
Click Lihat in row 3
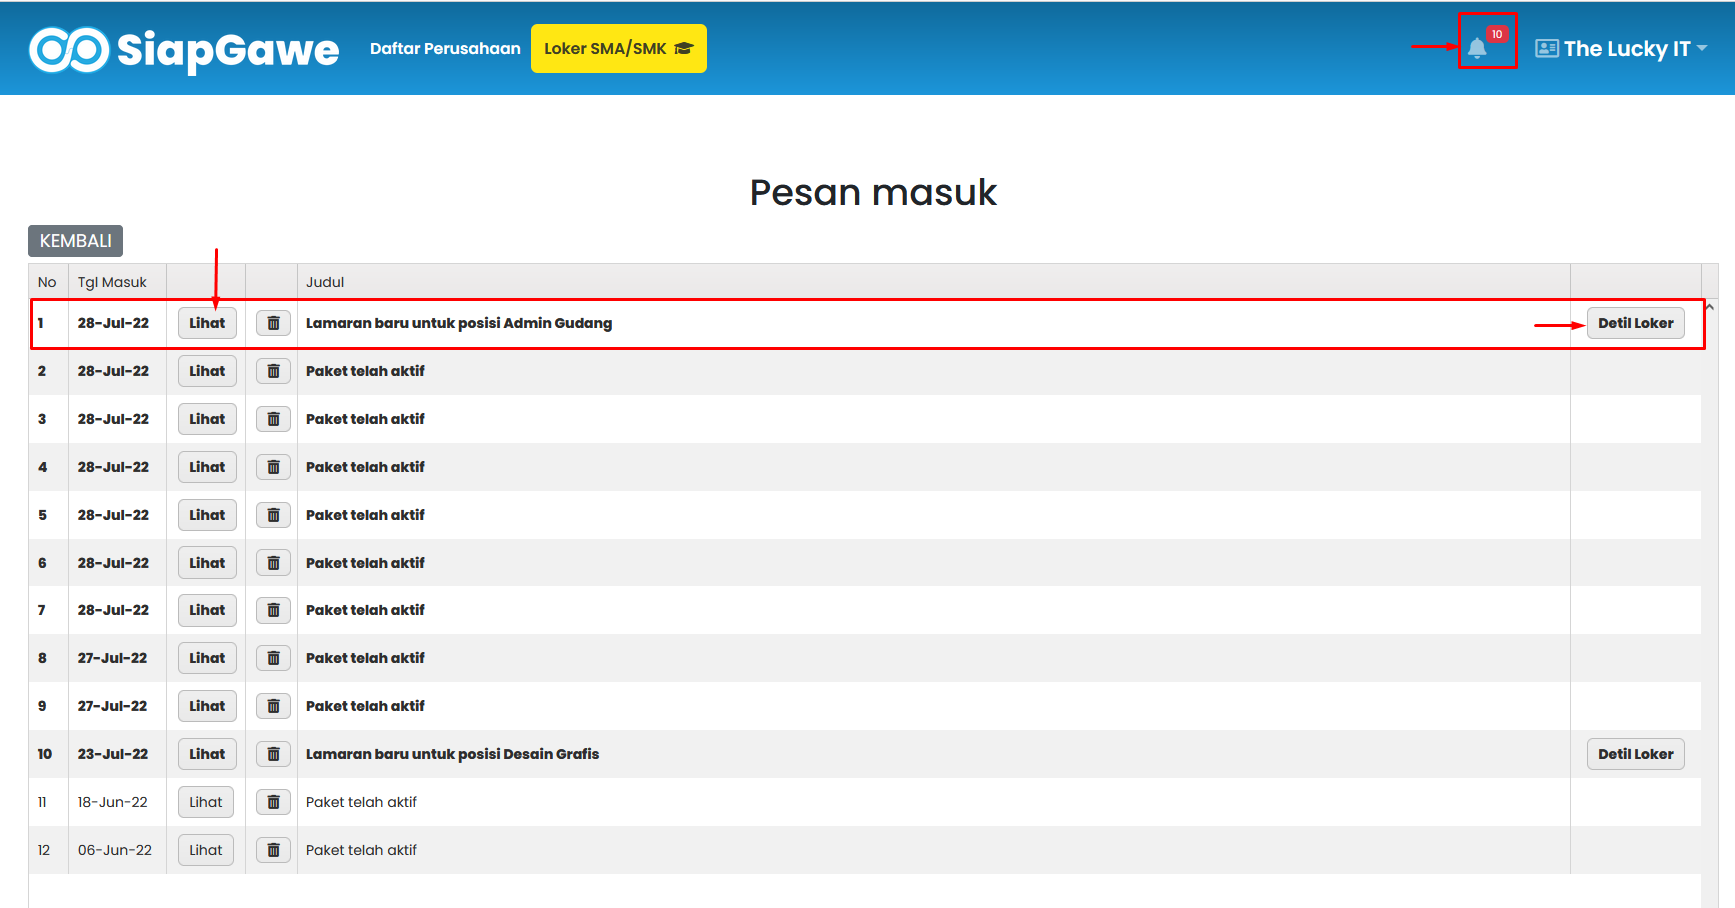[x=207, y=419]
